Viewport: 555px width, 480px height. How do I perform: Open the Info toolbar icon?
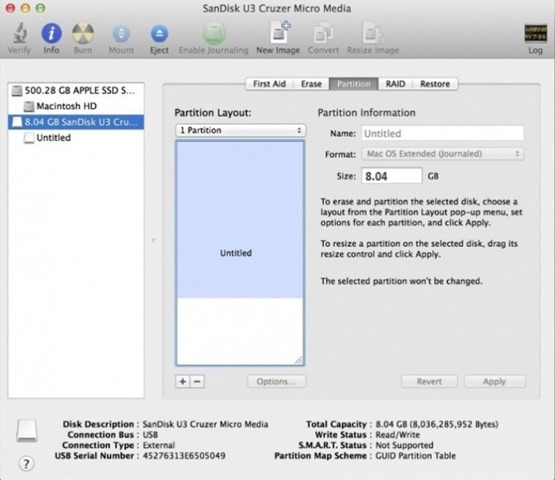pos(51,34)
